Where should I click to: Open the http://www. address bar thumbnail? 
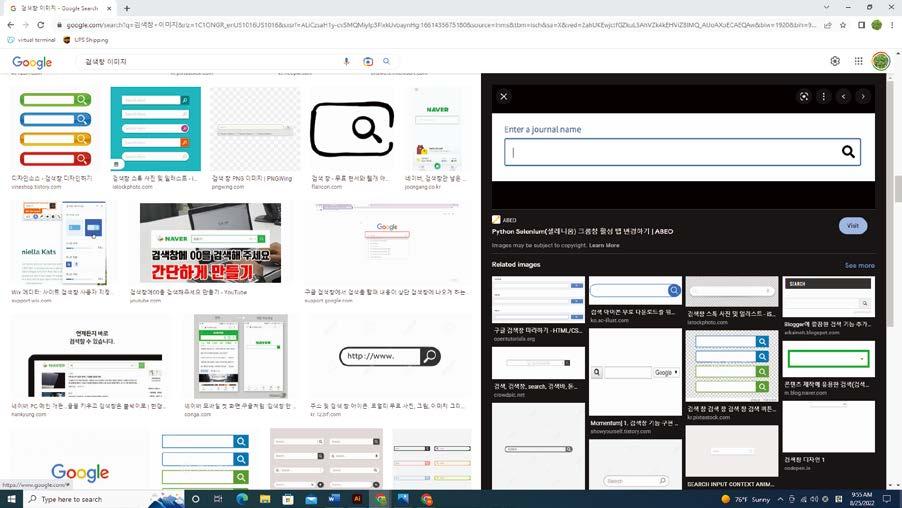pyautogui.click(x=389, y=357)
